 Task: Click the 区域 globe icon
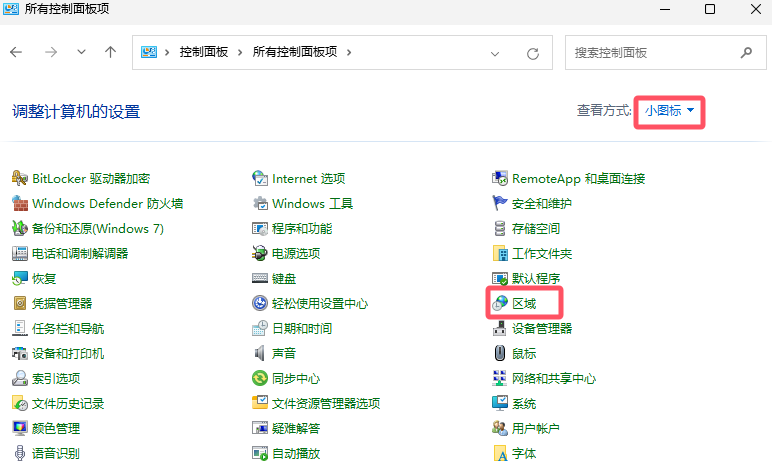tap(500, 303)
